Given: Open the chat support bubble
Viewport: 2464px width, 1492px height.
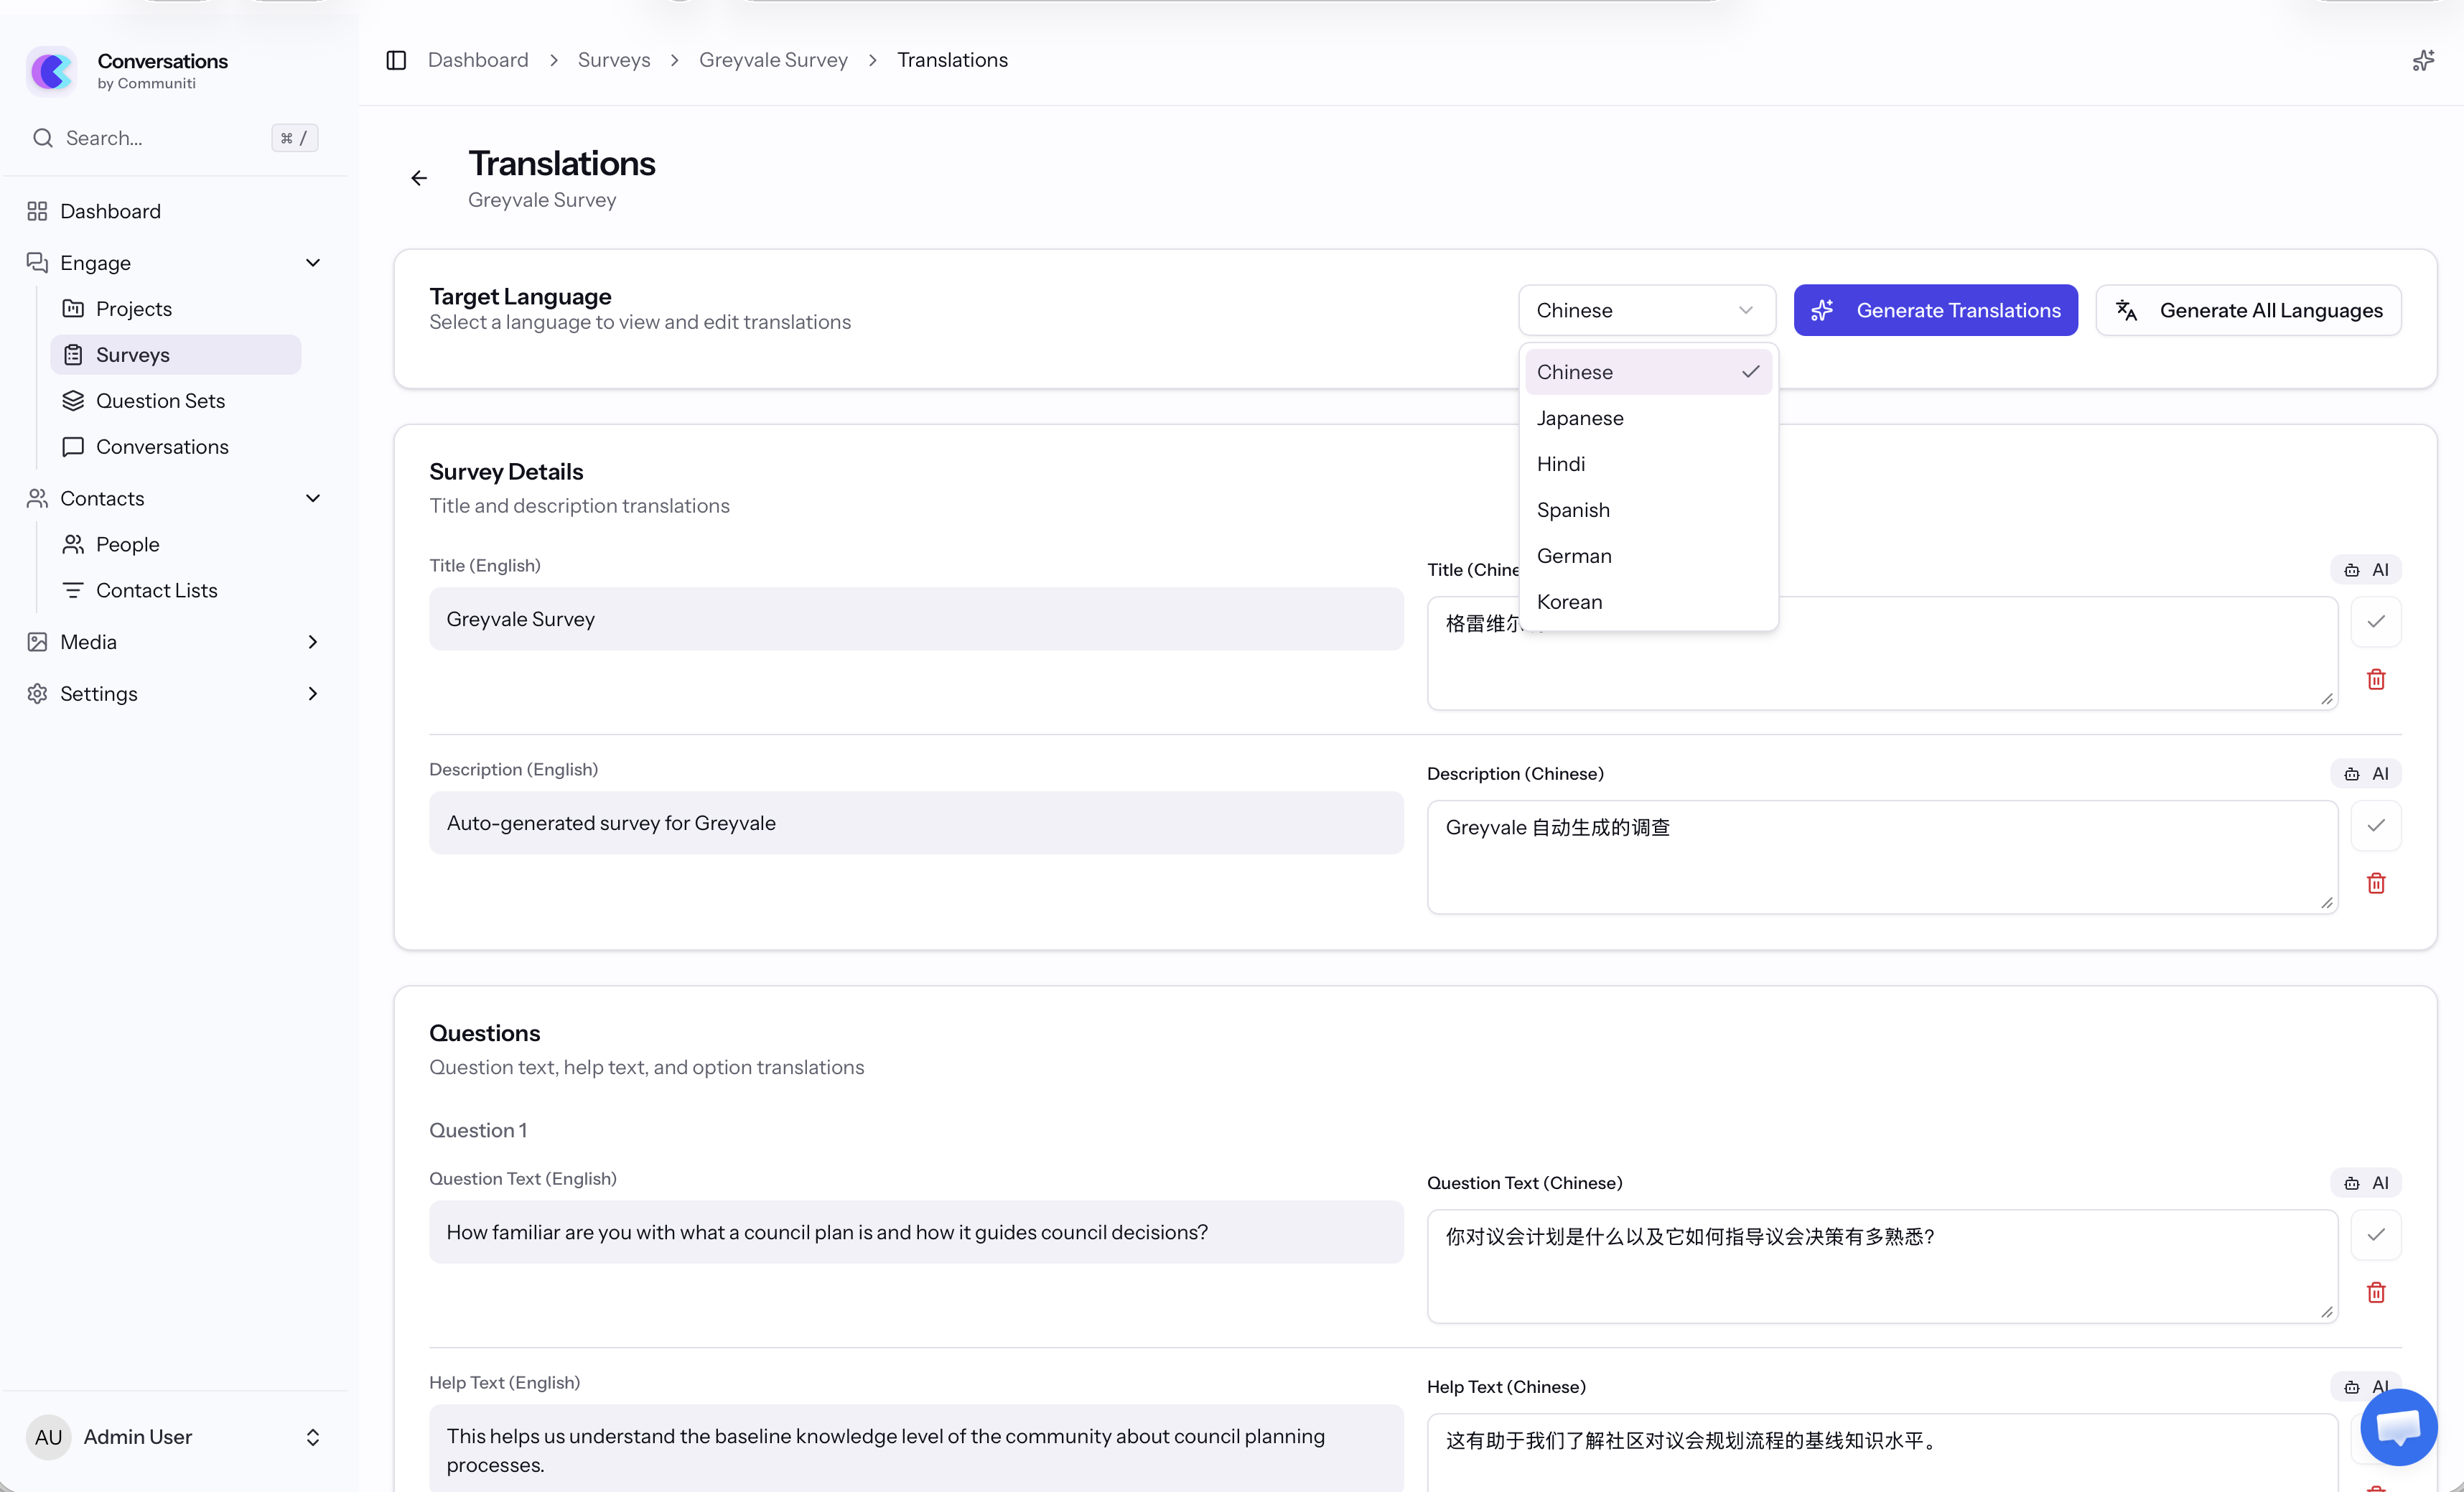Looking at the screenshot, I should coord(2398,1427).
